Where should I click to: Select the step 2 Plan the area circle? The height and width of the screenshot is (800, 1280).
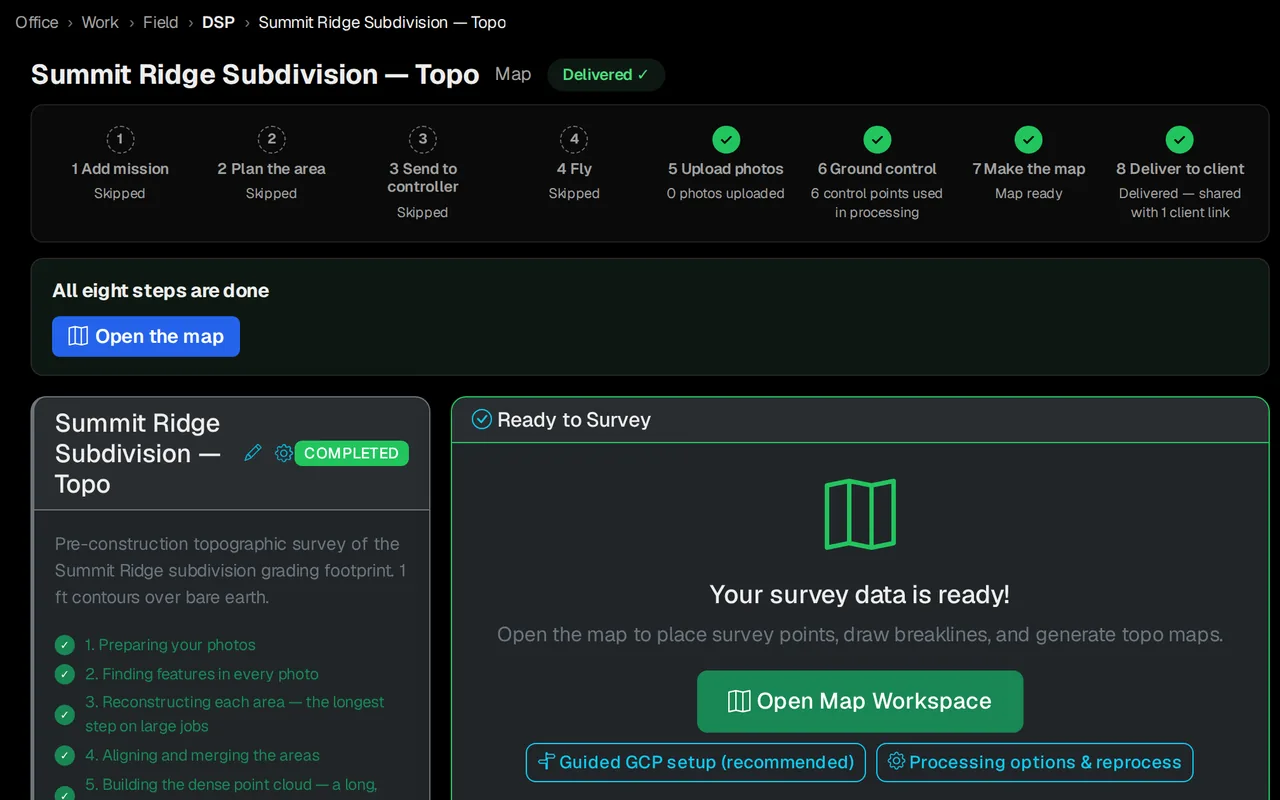coord(271,139)
